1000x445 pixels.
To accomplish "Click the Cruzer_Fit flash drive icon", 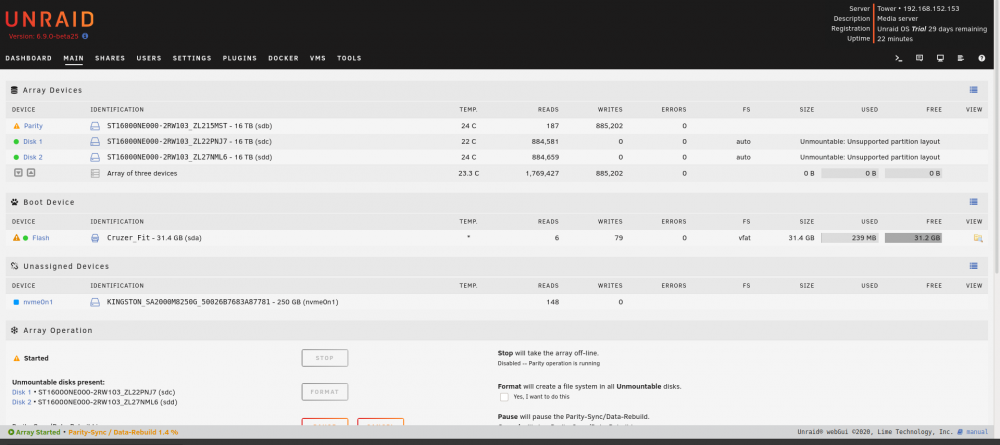I will click(95, 238).
